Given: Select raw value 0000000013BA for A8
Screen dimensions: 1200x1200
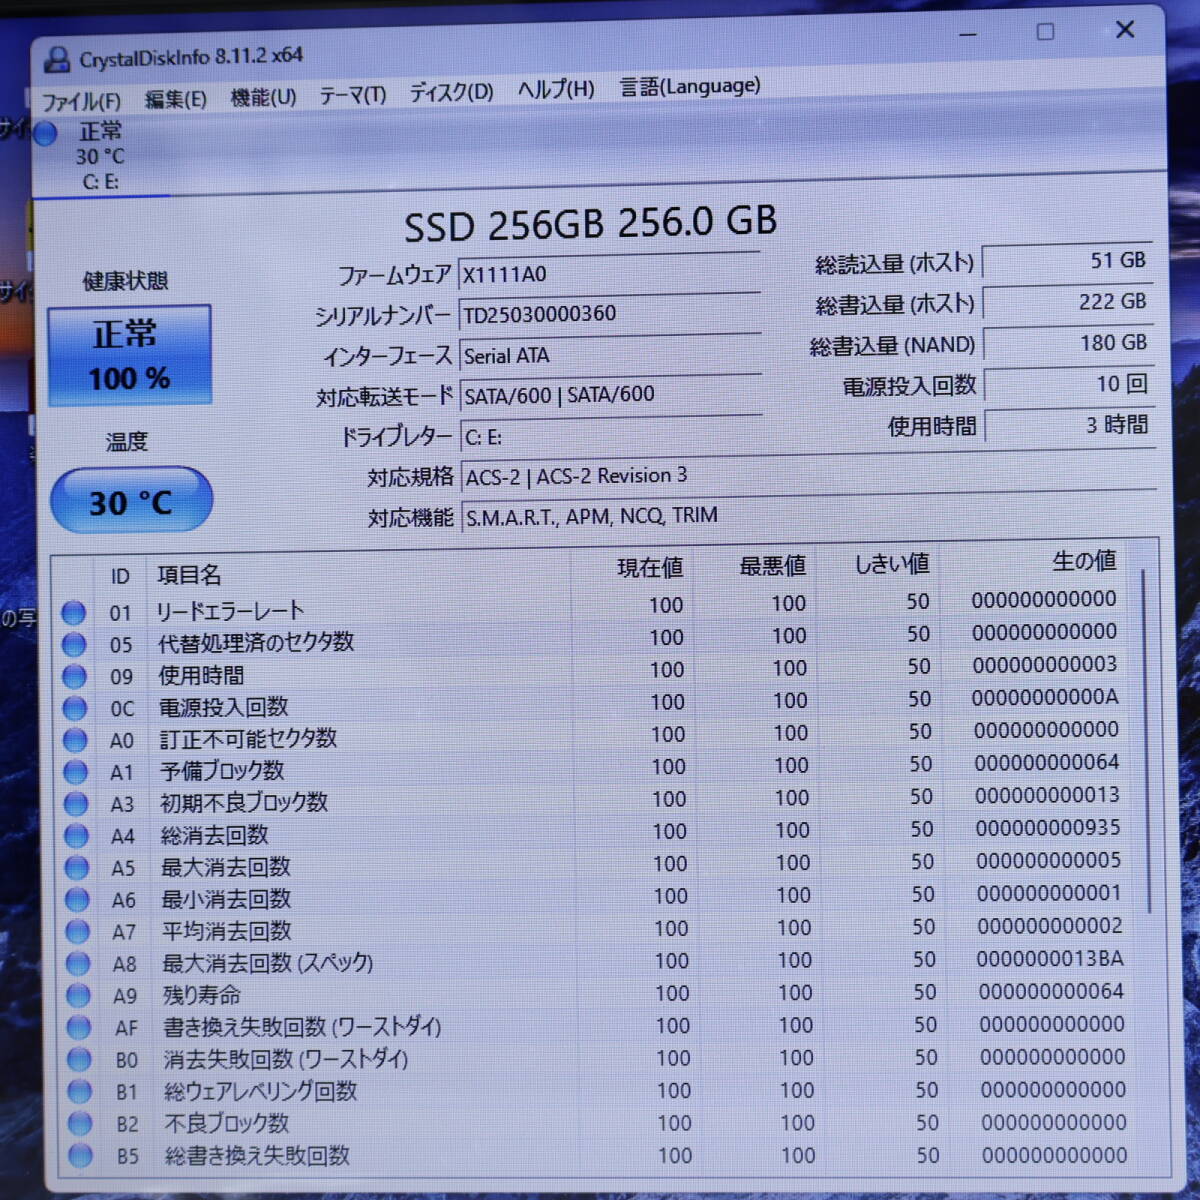Looking at the screenshot, I should point(1050,958).
